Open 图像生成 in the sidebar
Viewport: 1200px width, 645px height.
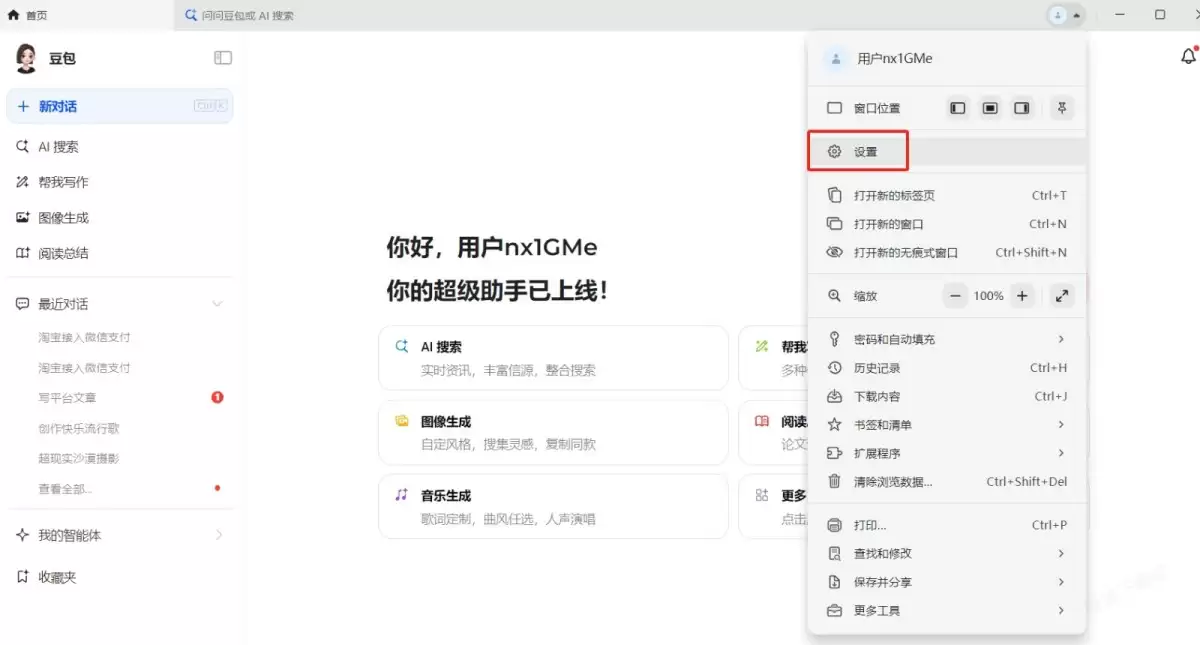(x=120, y=218)
